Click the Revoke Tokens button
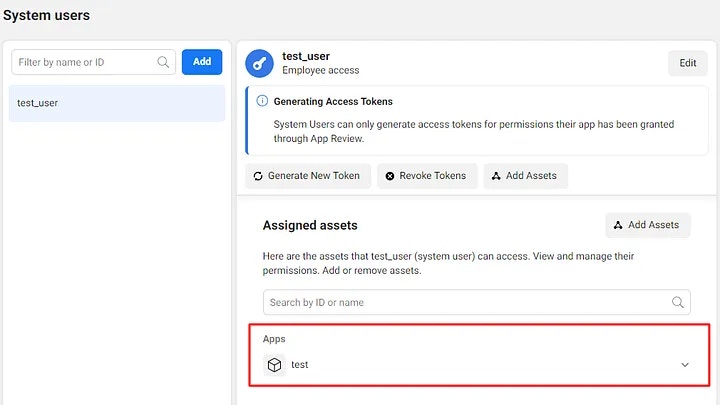Viewport: 720px width, 405px height. (x=427, y=176)
